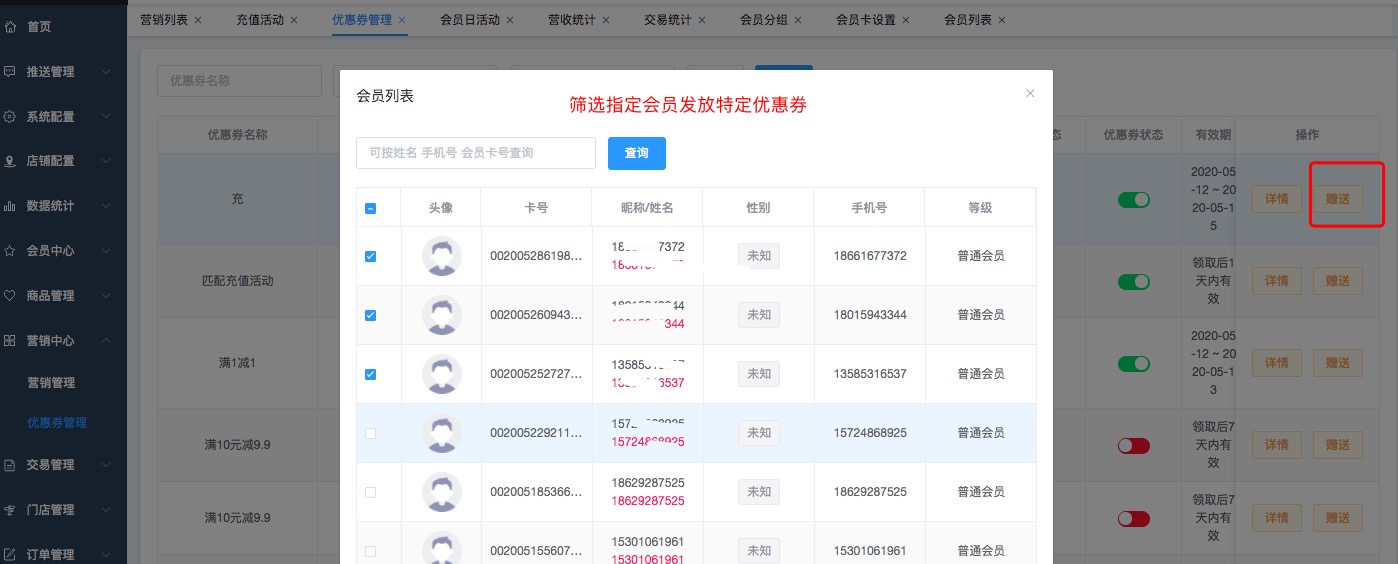Click the 手机号 column header

click(869, 208)
